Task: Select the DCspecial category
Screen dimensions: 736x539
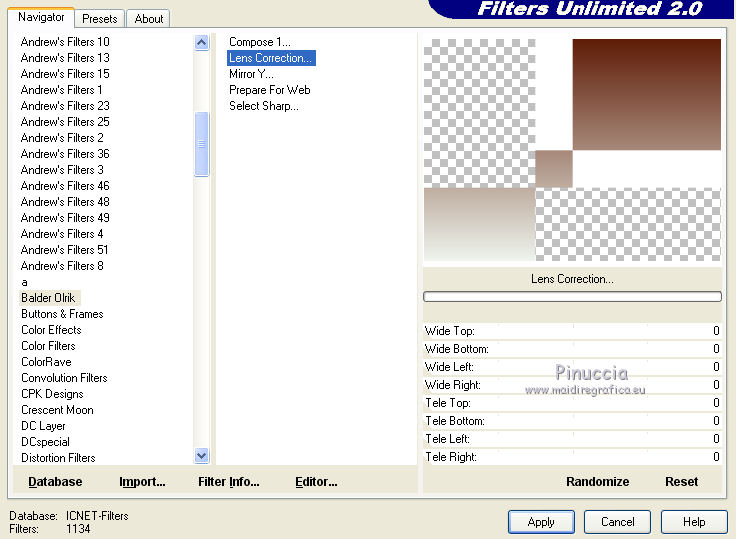Action: tap(45, 442)
